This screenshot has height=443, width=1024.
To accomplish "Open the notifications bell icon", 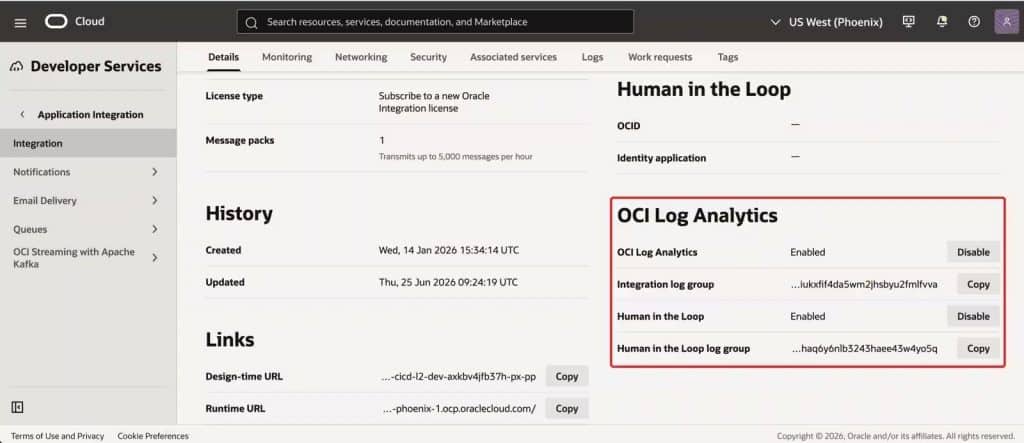I will (942, 22).
